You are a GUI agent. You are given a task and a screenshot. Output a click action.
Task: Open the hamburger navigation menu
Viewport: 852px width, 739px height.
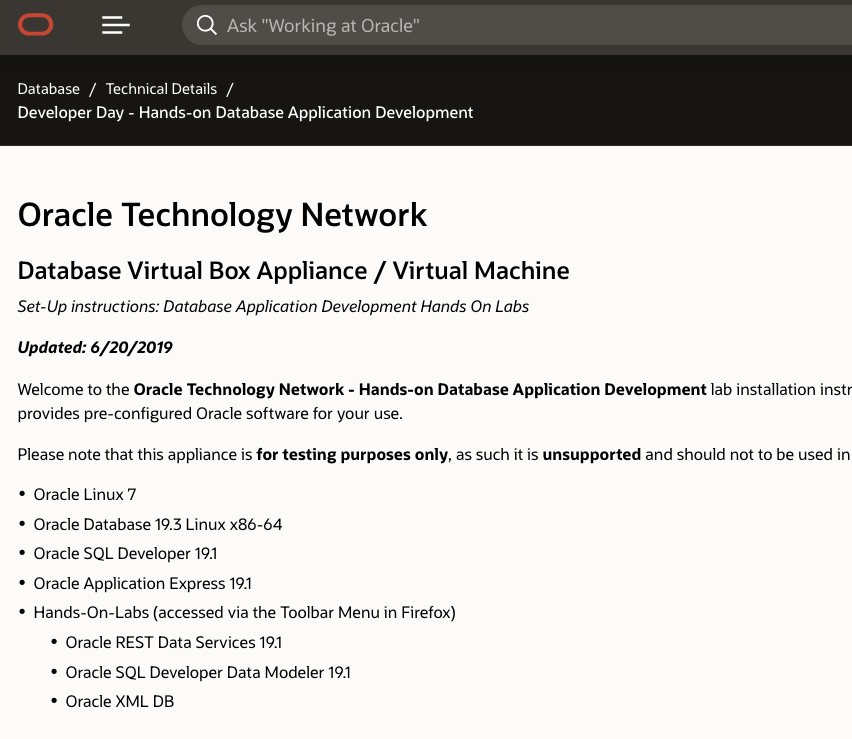(116, 25)
